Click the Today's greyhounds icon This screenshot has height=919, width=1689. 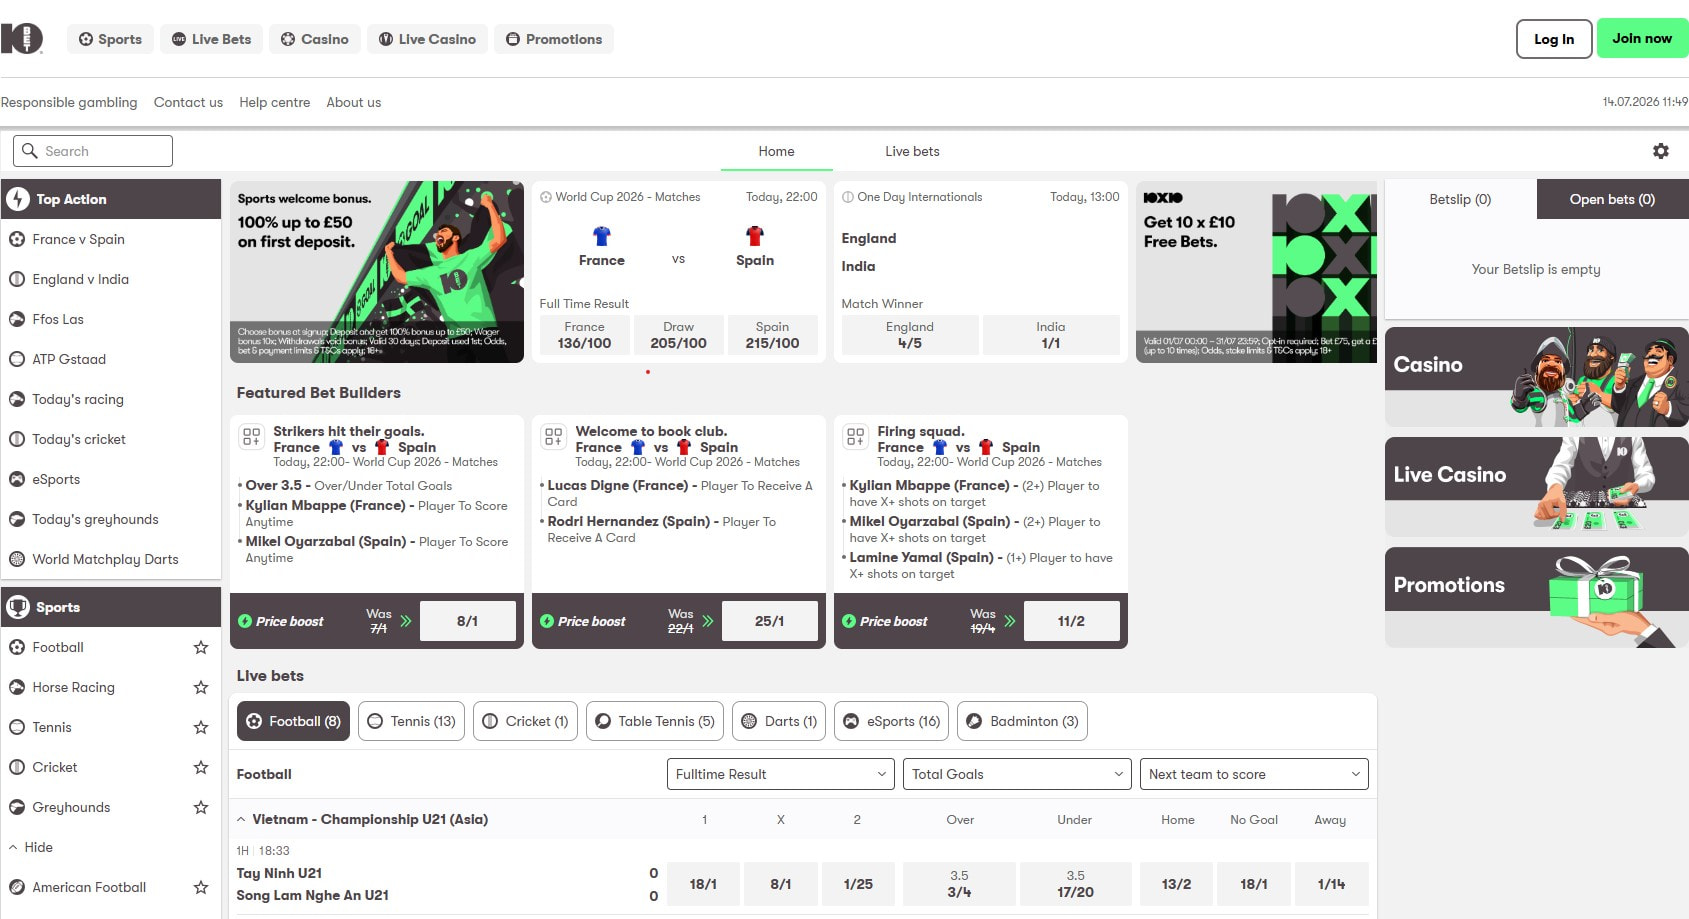pos(17,519)
